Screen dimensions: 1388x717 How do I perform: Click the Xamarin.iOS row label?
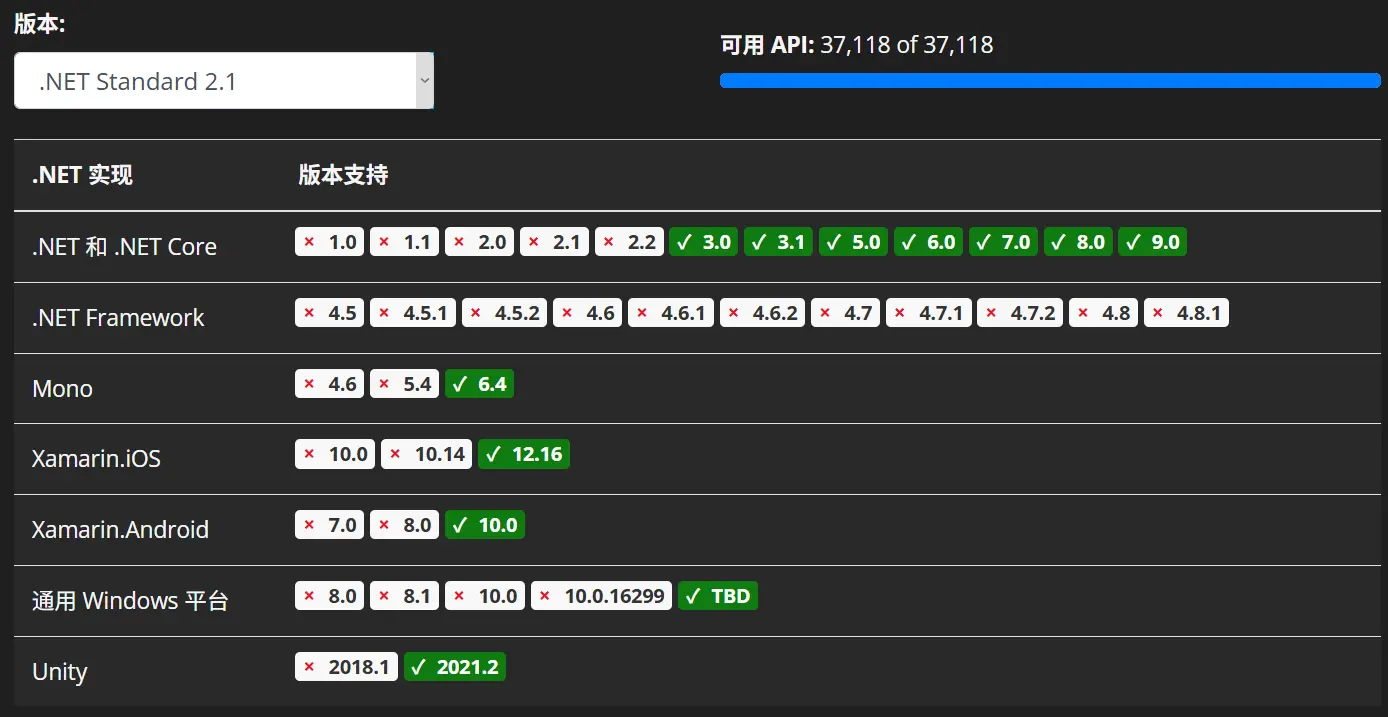click(x=96, y=459)
